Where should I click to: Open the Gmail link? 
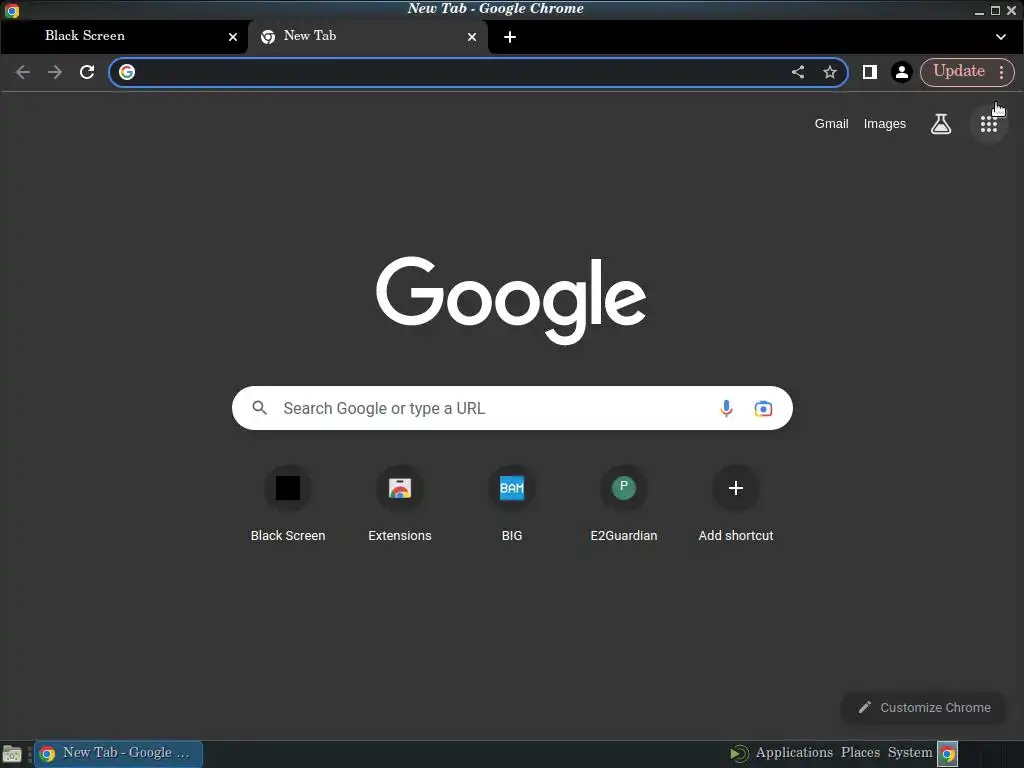click(x=831, y=123)
